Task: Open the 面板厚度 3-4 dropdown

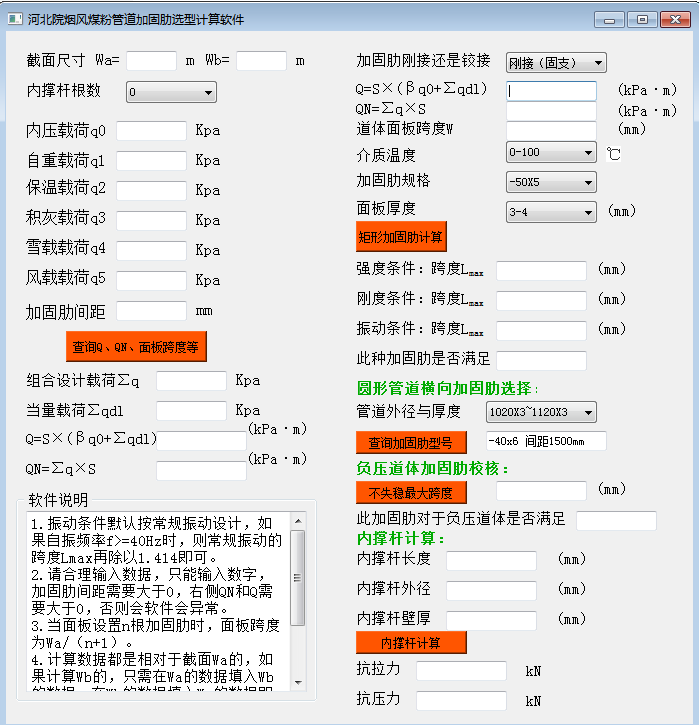Action: point(551,212)
